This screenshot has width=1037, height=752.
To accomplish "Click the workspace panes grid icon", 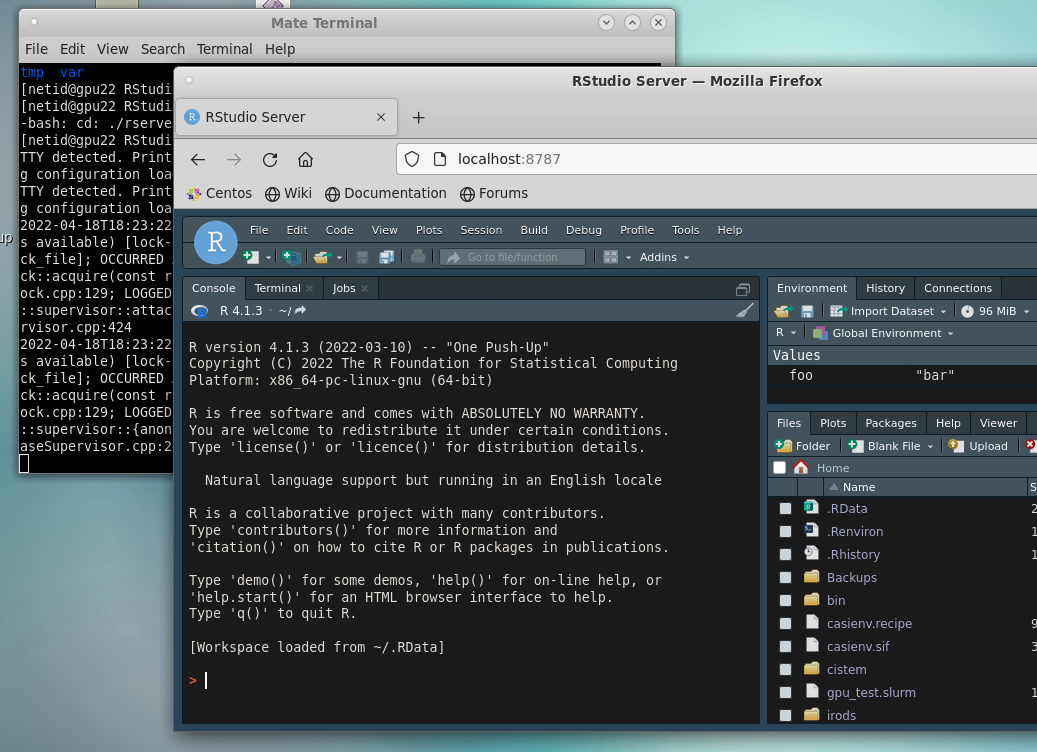I will pos(610,257).
